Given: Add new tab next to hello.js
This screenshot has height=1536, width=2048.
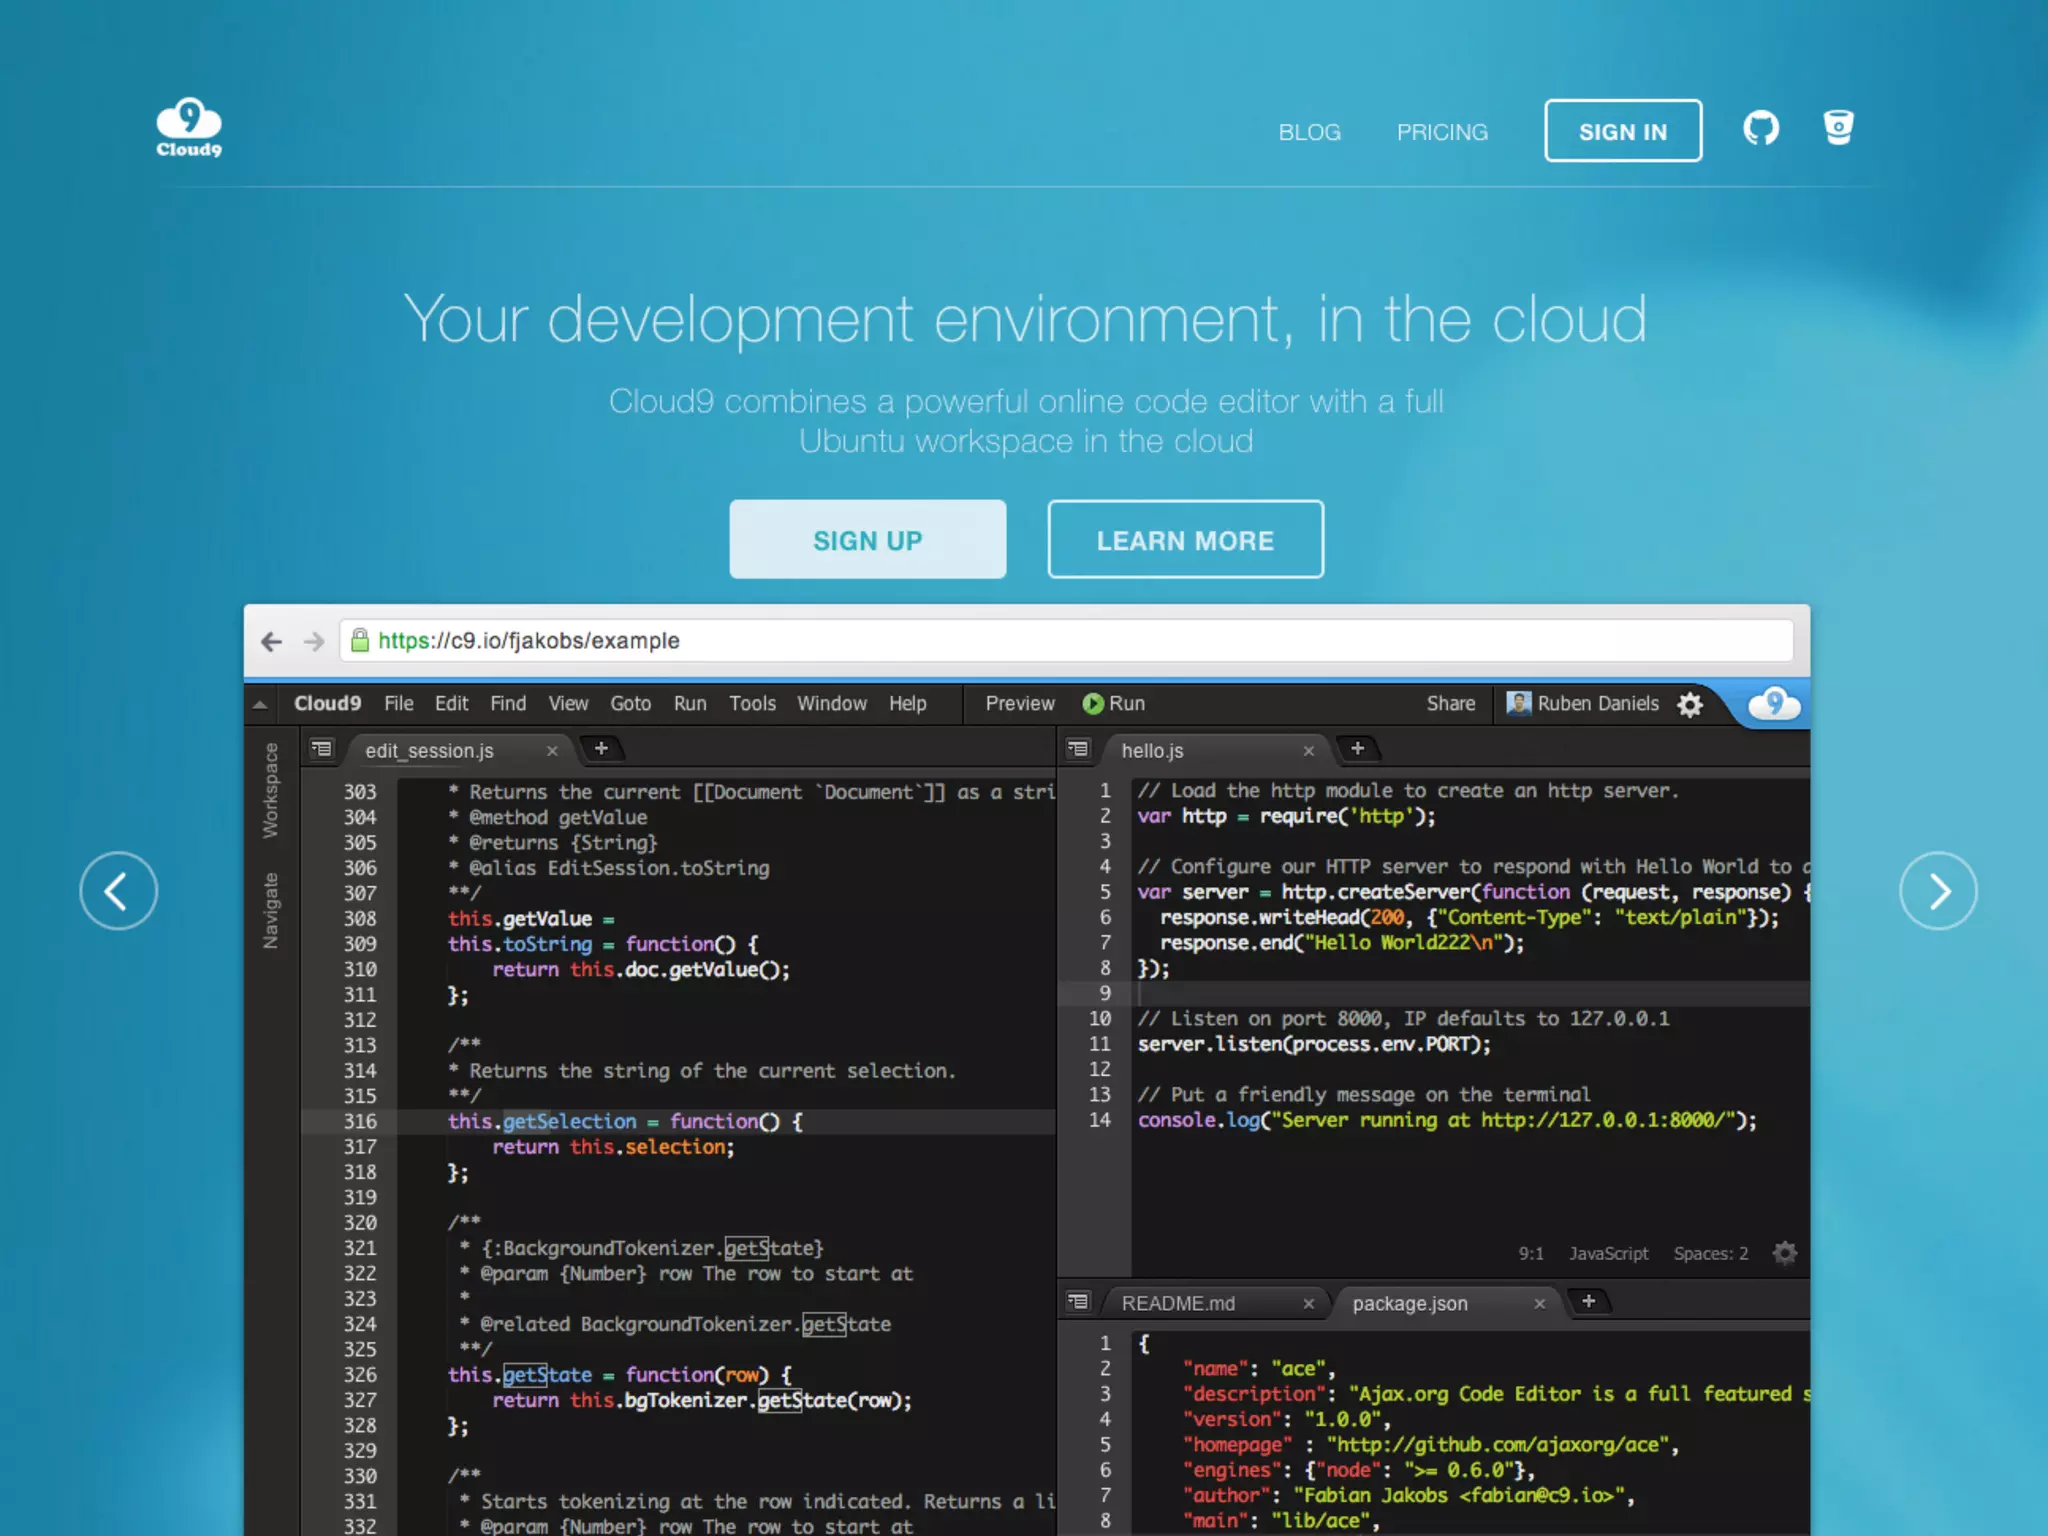Looking at the screenshot, I should pyautogui.click(x=1357, y=748).
